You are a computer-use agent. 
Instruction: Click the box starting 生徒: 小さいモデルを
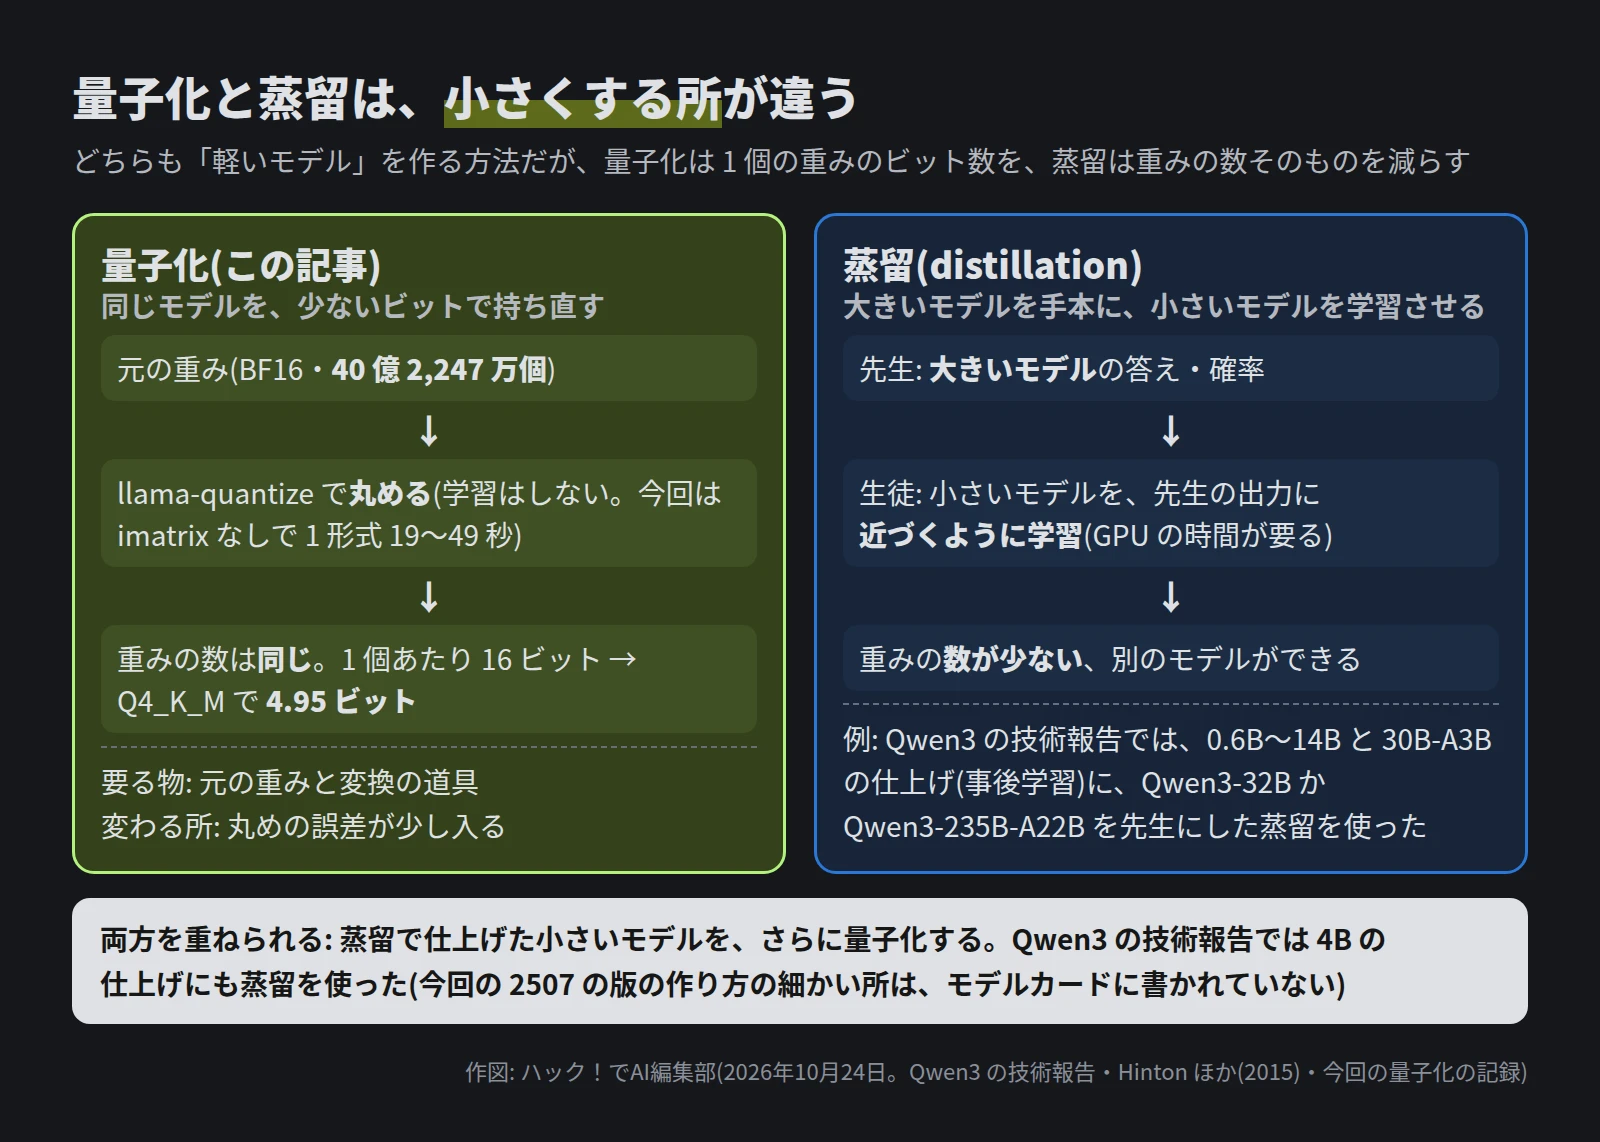(x=1171, y=514)
